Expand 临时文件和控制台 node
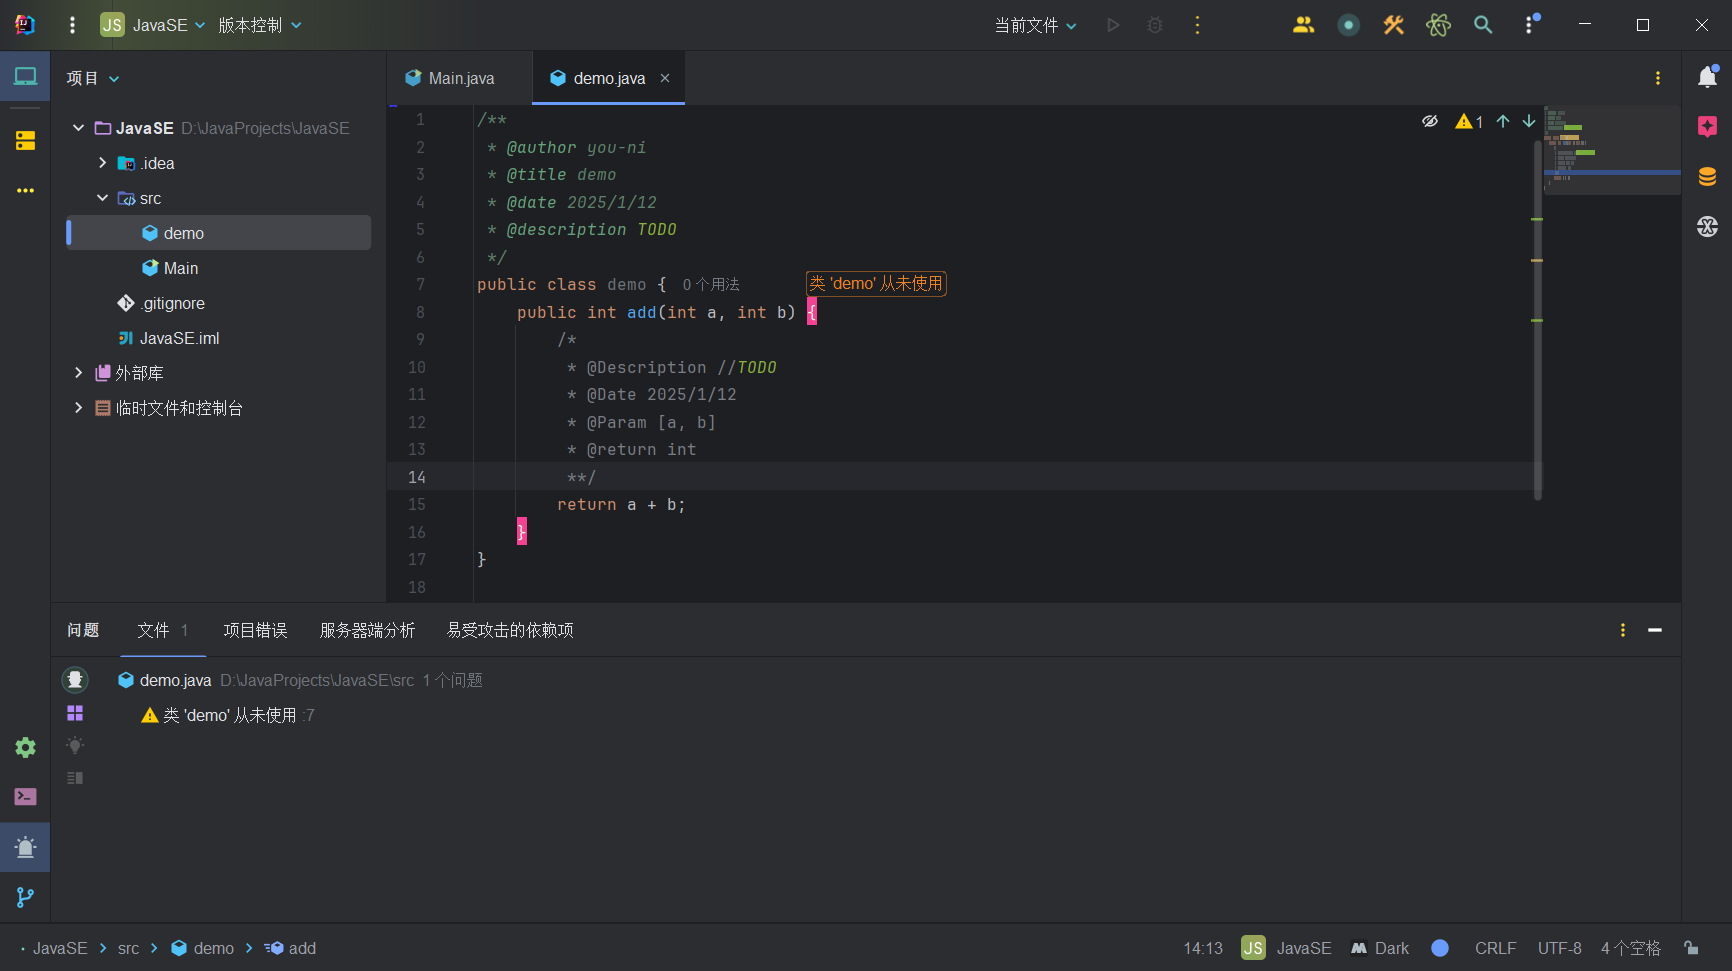This screenshot has width=1732, height=971. (x=78, y=408)
